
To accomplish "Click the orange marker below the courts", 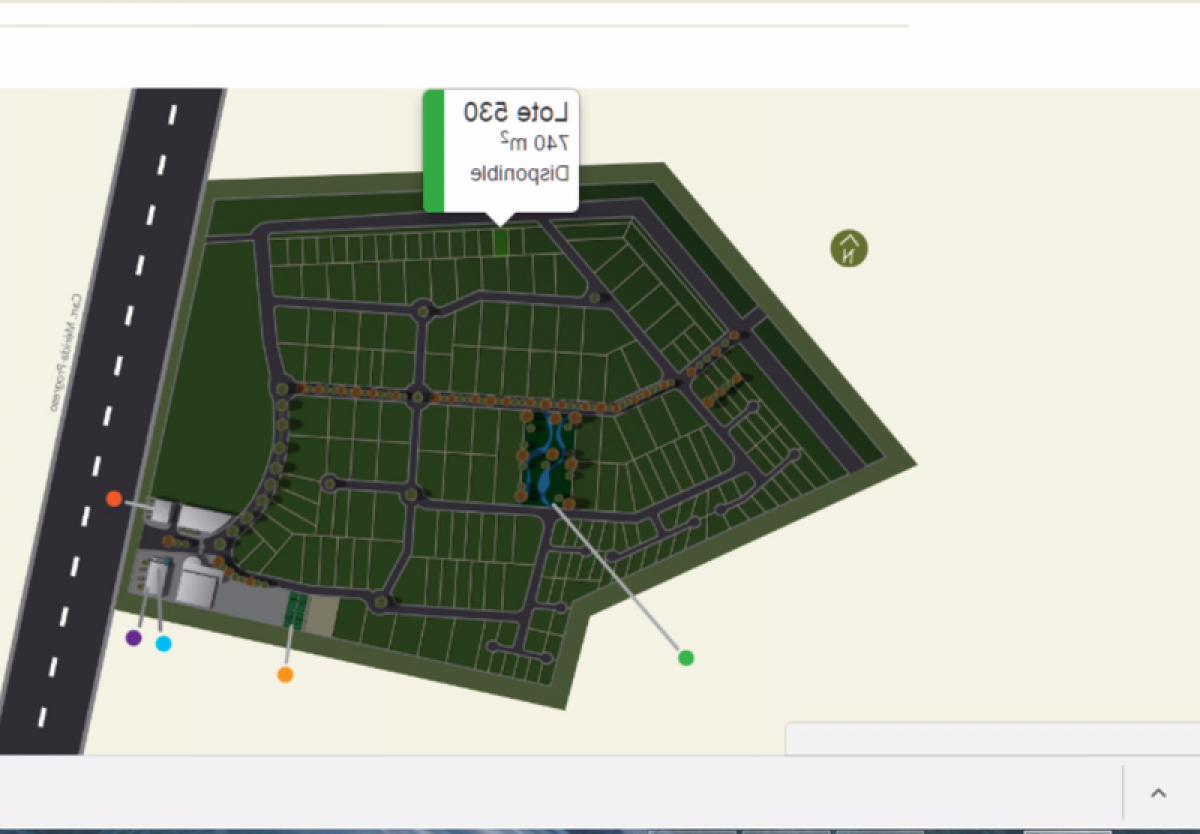I will pos(285,675).
